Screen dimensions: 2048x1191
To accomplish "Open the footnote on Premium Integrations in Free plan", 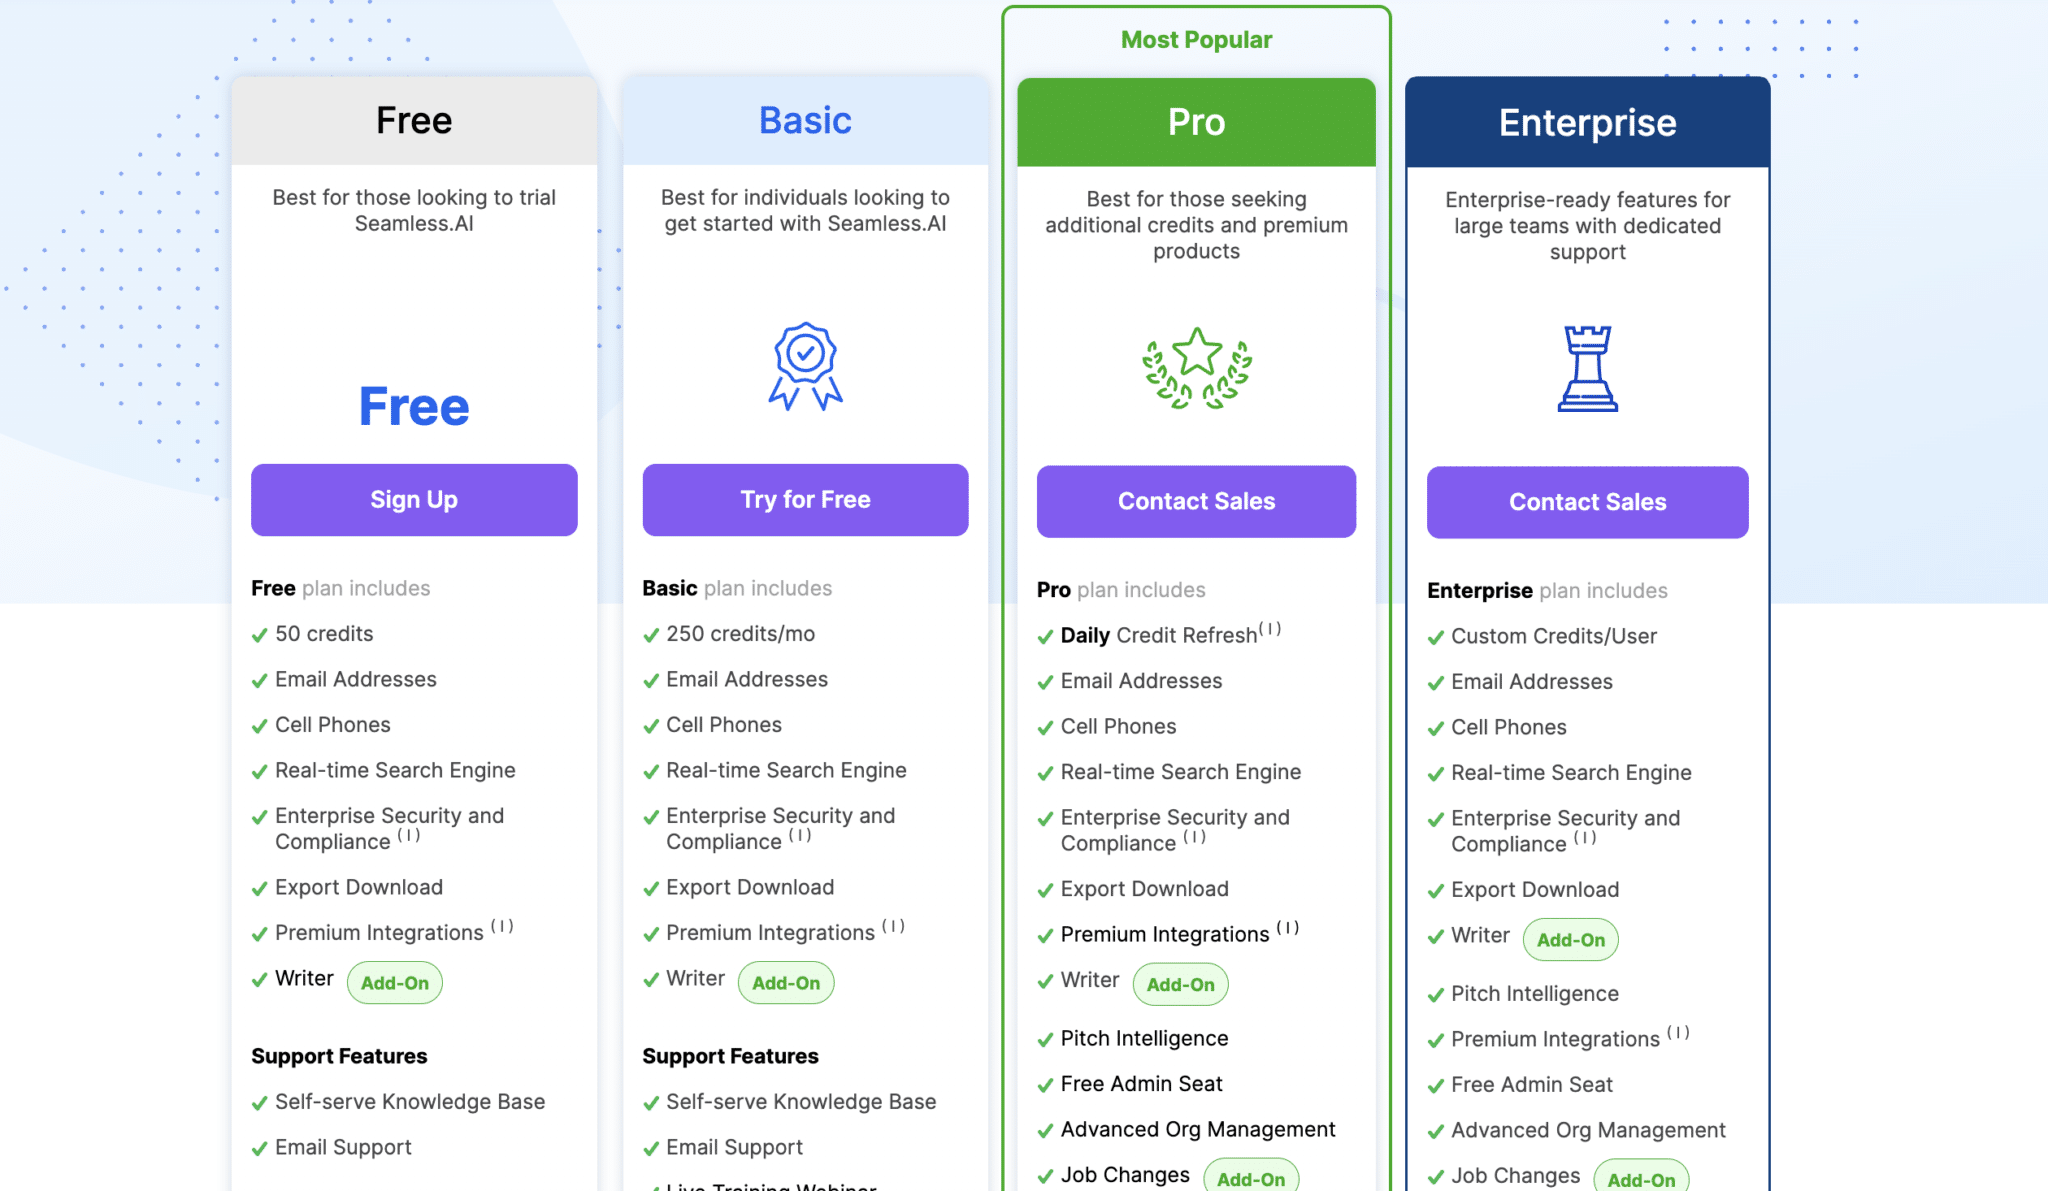I will pyautogui.click(x=504, y=926).
